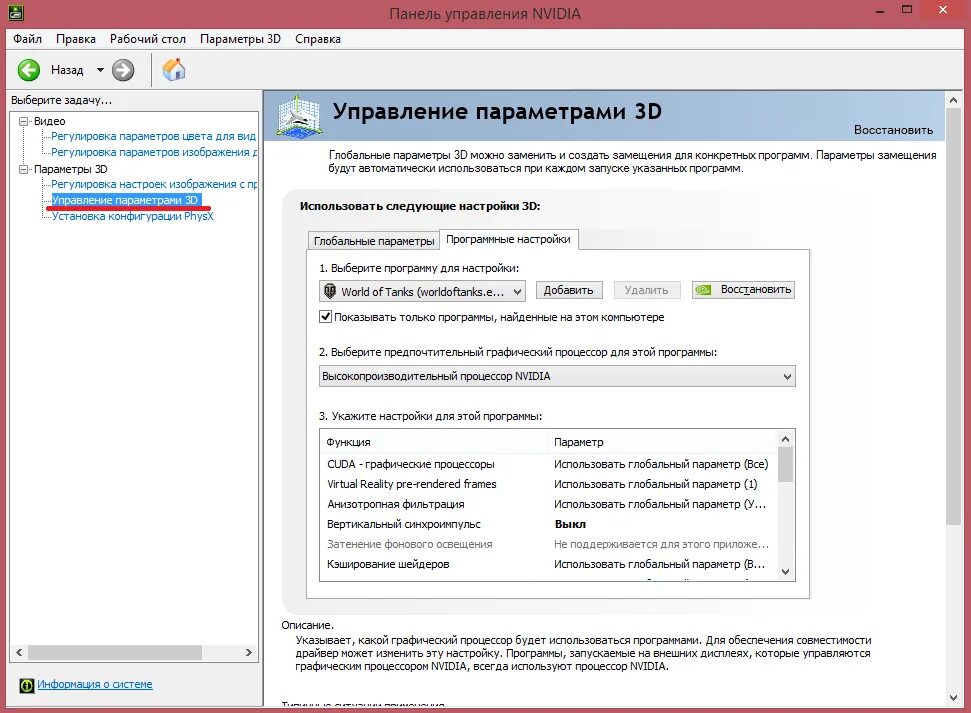Image resolution: width=971 pixels, height=713 pixels.
Task: Select Установка конфигурации PhysX item
Action: [x=133, y=216]
